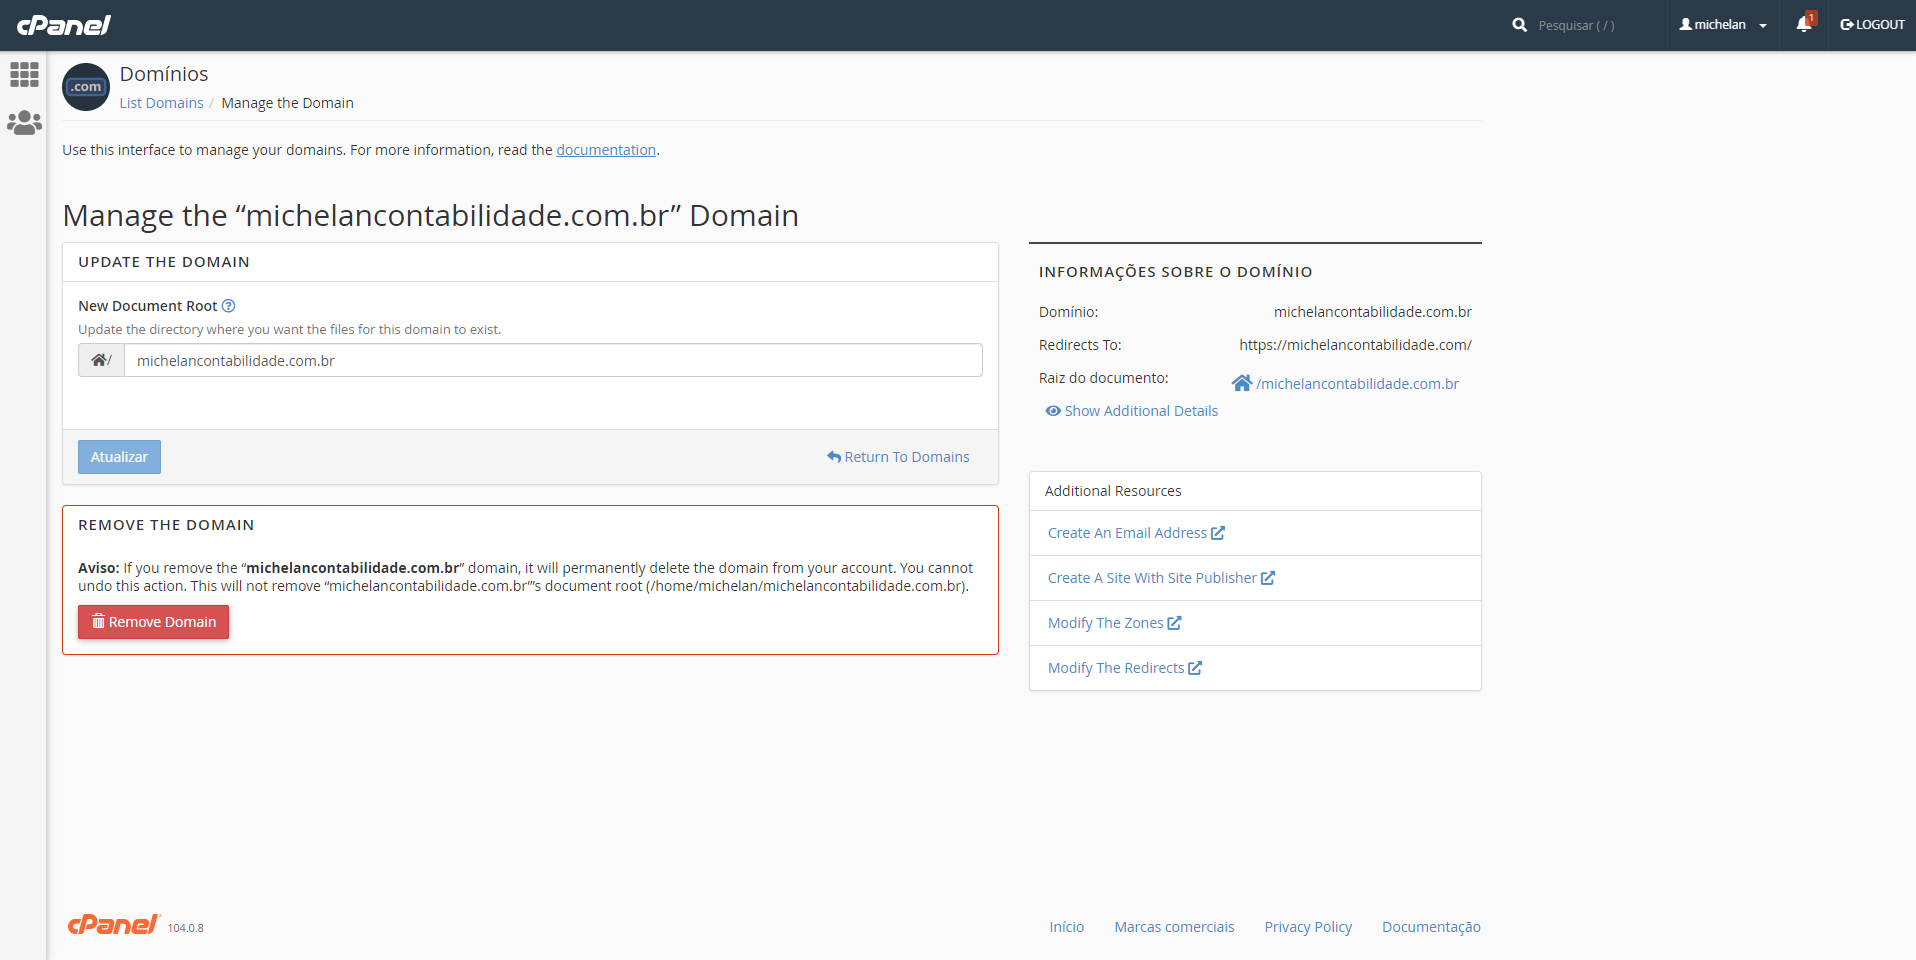
Task: Click the New Document Root help icon
Action: (x=228, y=306)
